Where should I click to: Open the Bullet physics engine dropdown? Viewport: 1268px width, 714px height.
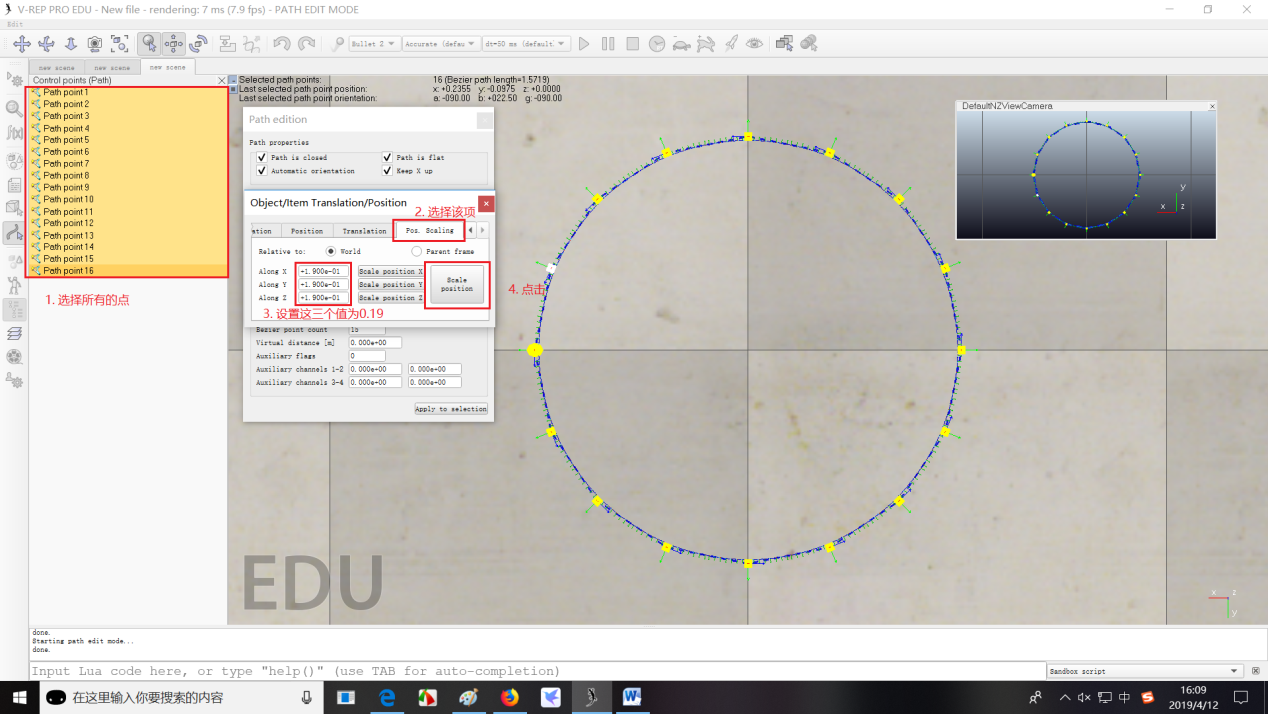tap(375, 44)
